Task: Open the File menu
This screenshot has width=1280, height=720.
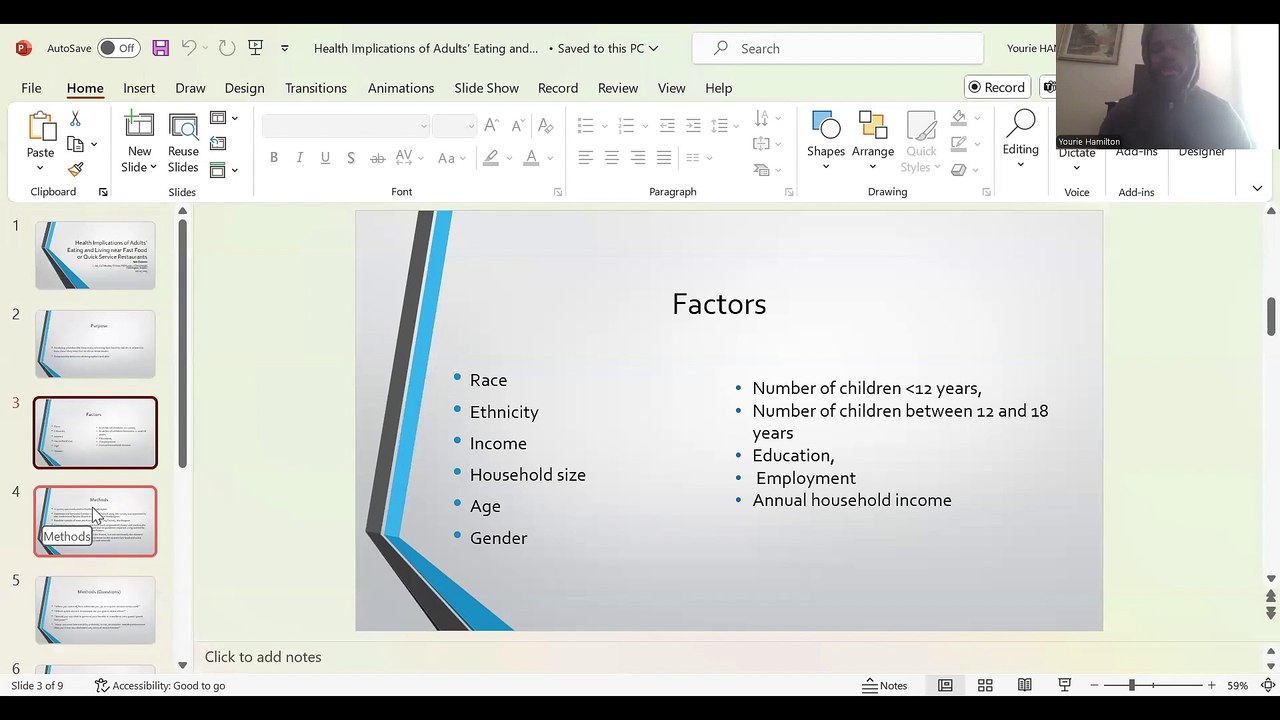Action: point(31,88)
